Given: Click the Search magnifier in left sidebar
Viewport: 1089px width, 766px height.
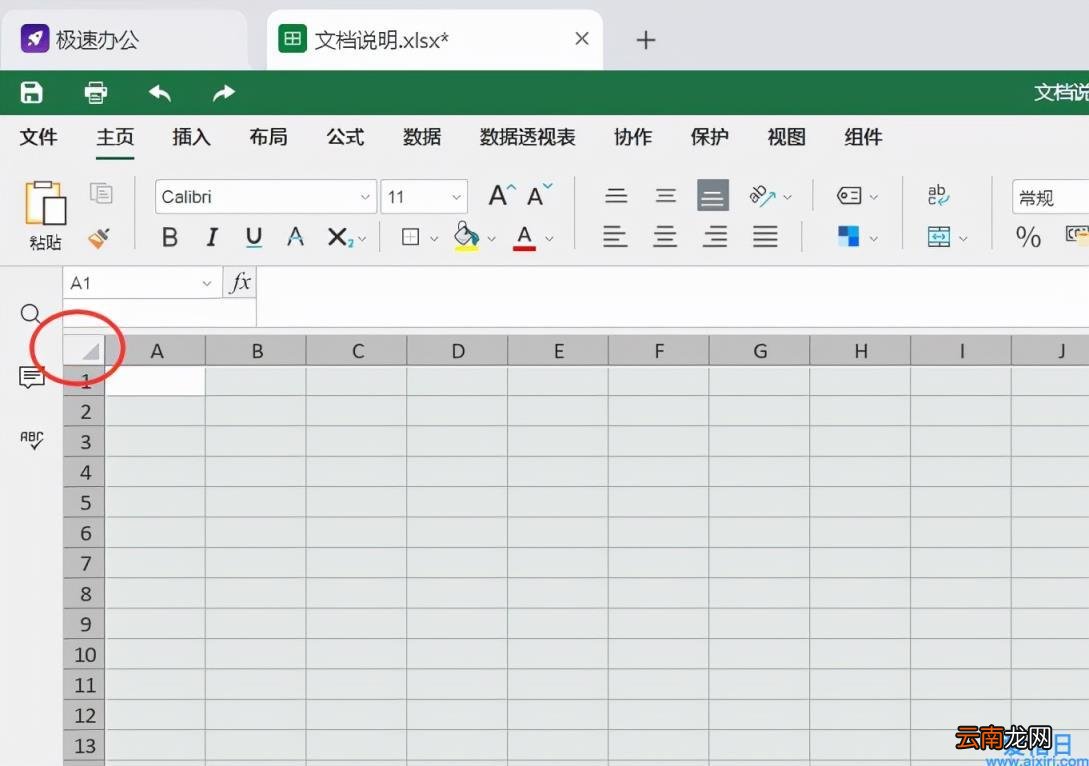Looking at the screenshot, I should click(31, 314).
